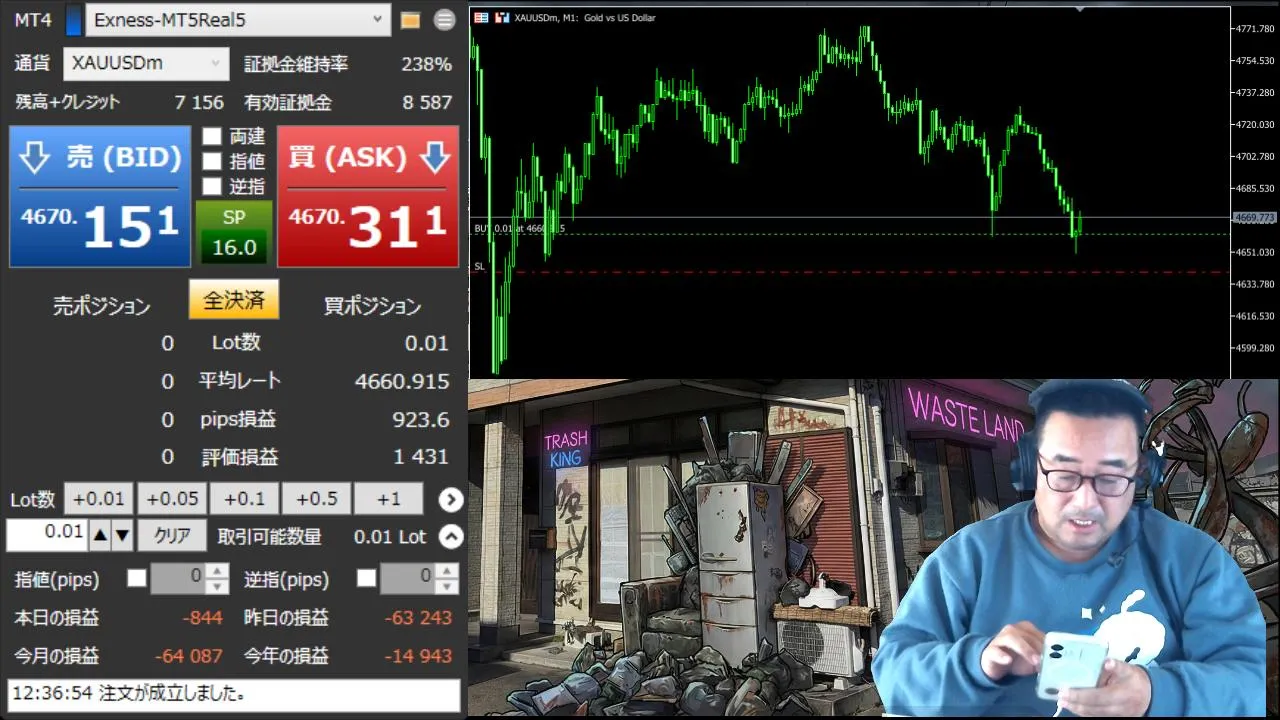Click the blue 売 (BID) sell button
The width and height of the screenshot is (1280, 720).
pyautogui.click(x=100, y=196)
